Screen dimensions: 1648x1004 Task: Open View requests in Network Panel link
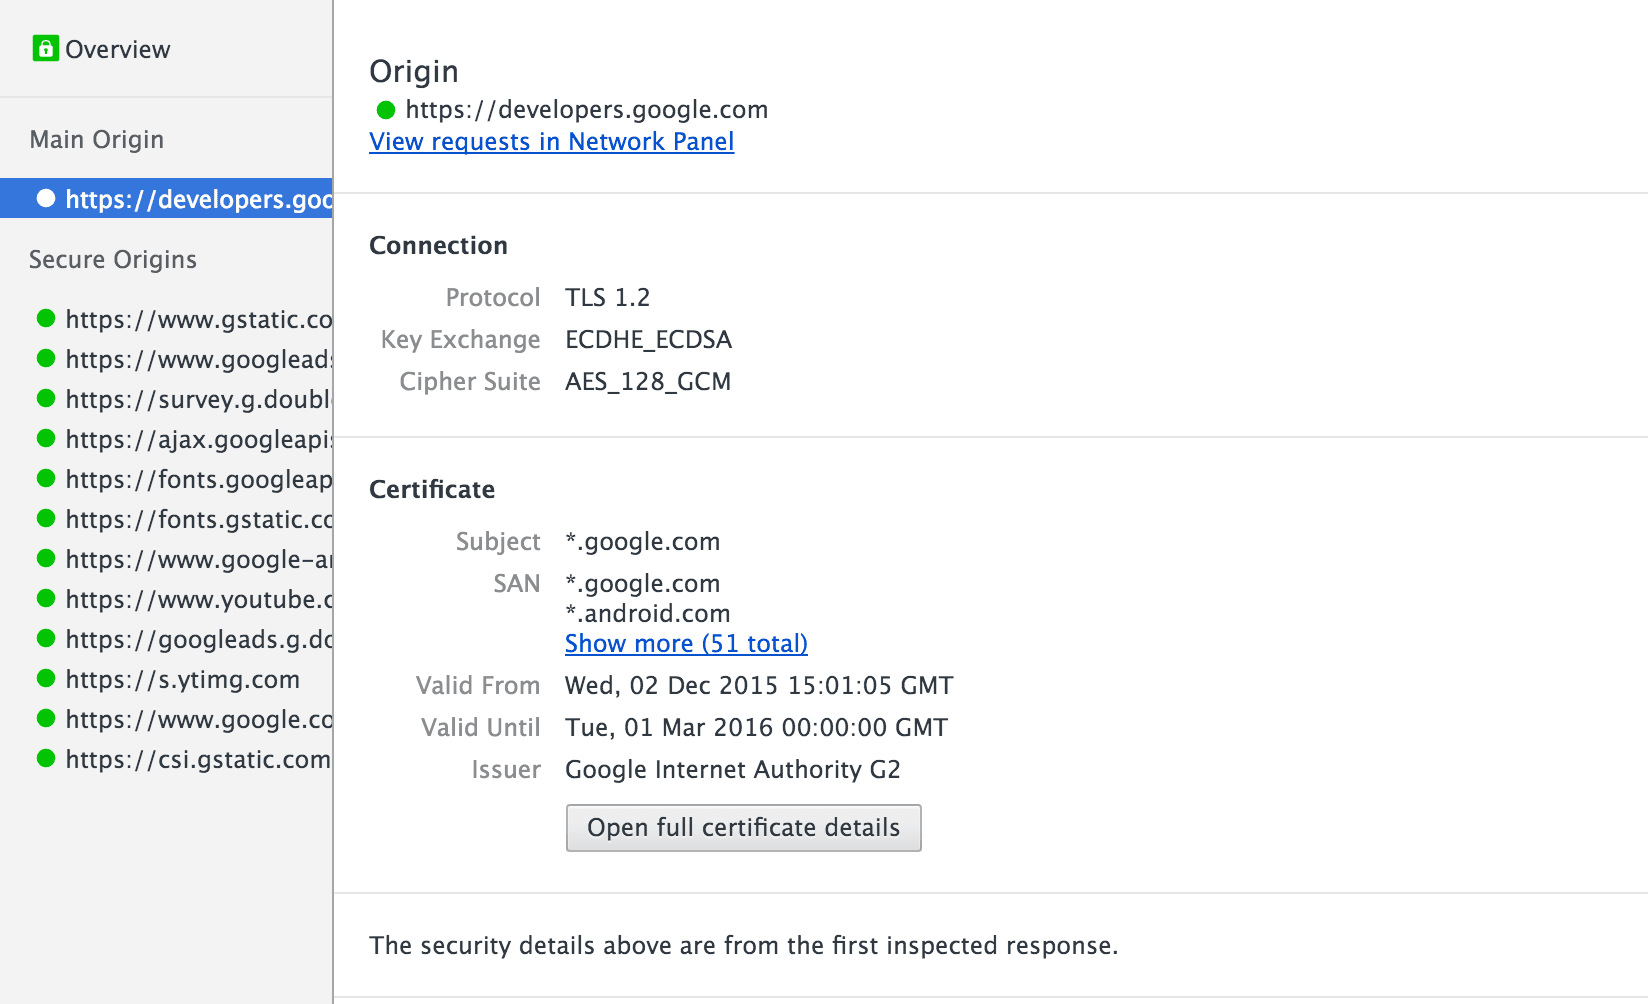(551, 142)
